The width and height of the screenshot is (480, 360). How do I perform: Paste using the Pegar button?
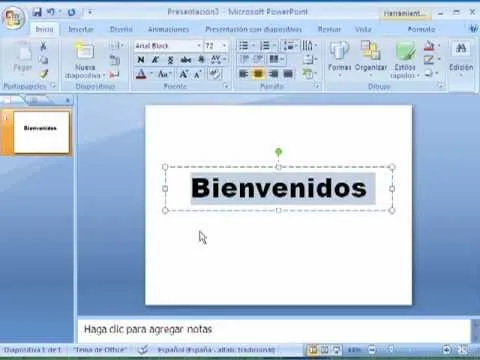click(x=22, y=57)
